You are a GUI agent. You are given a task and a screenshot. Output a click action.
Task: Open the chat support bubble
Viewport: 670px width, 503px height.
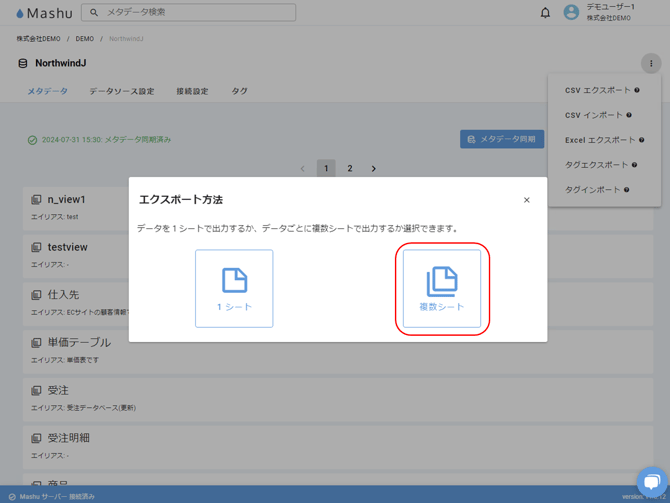point(651,481)
